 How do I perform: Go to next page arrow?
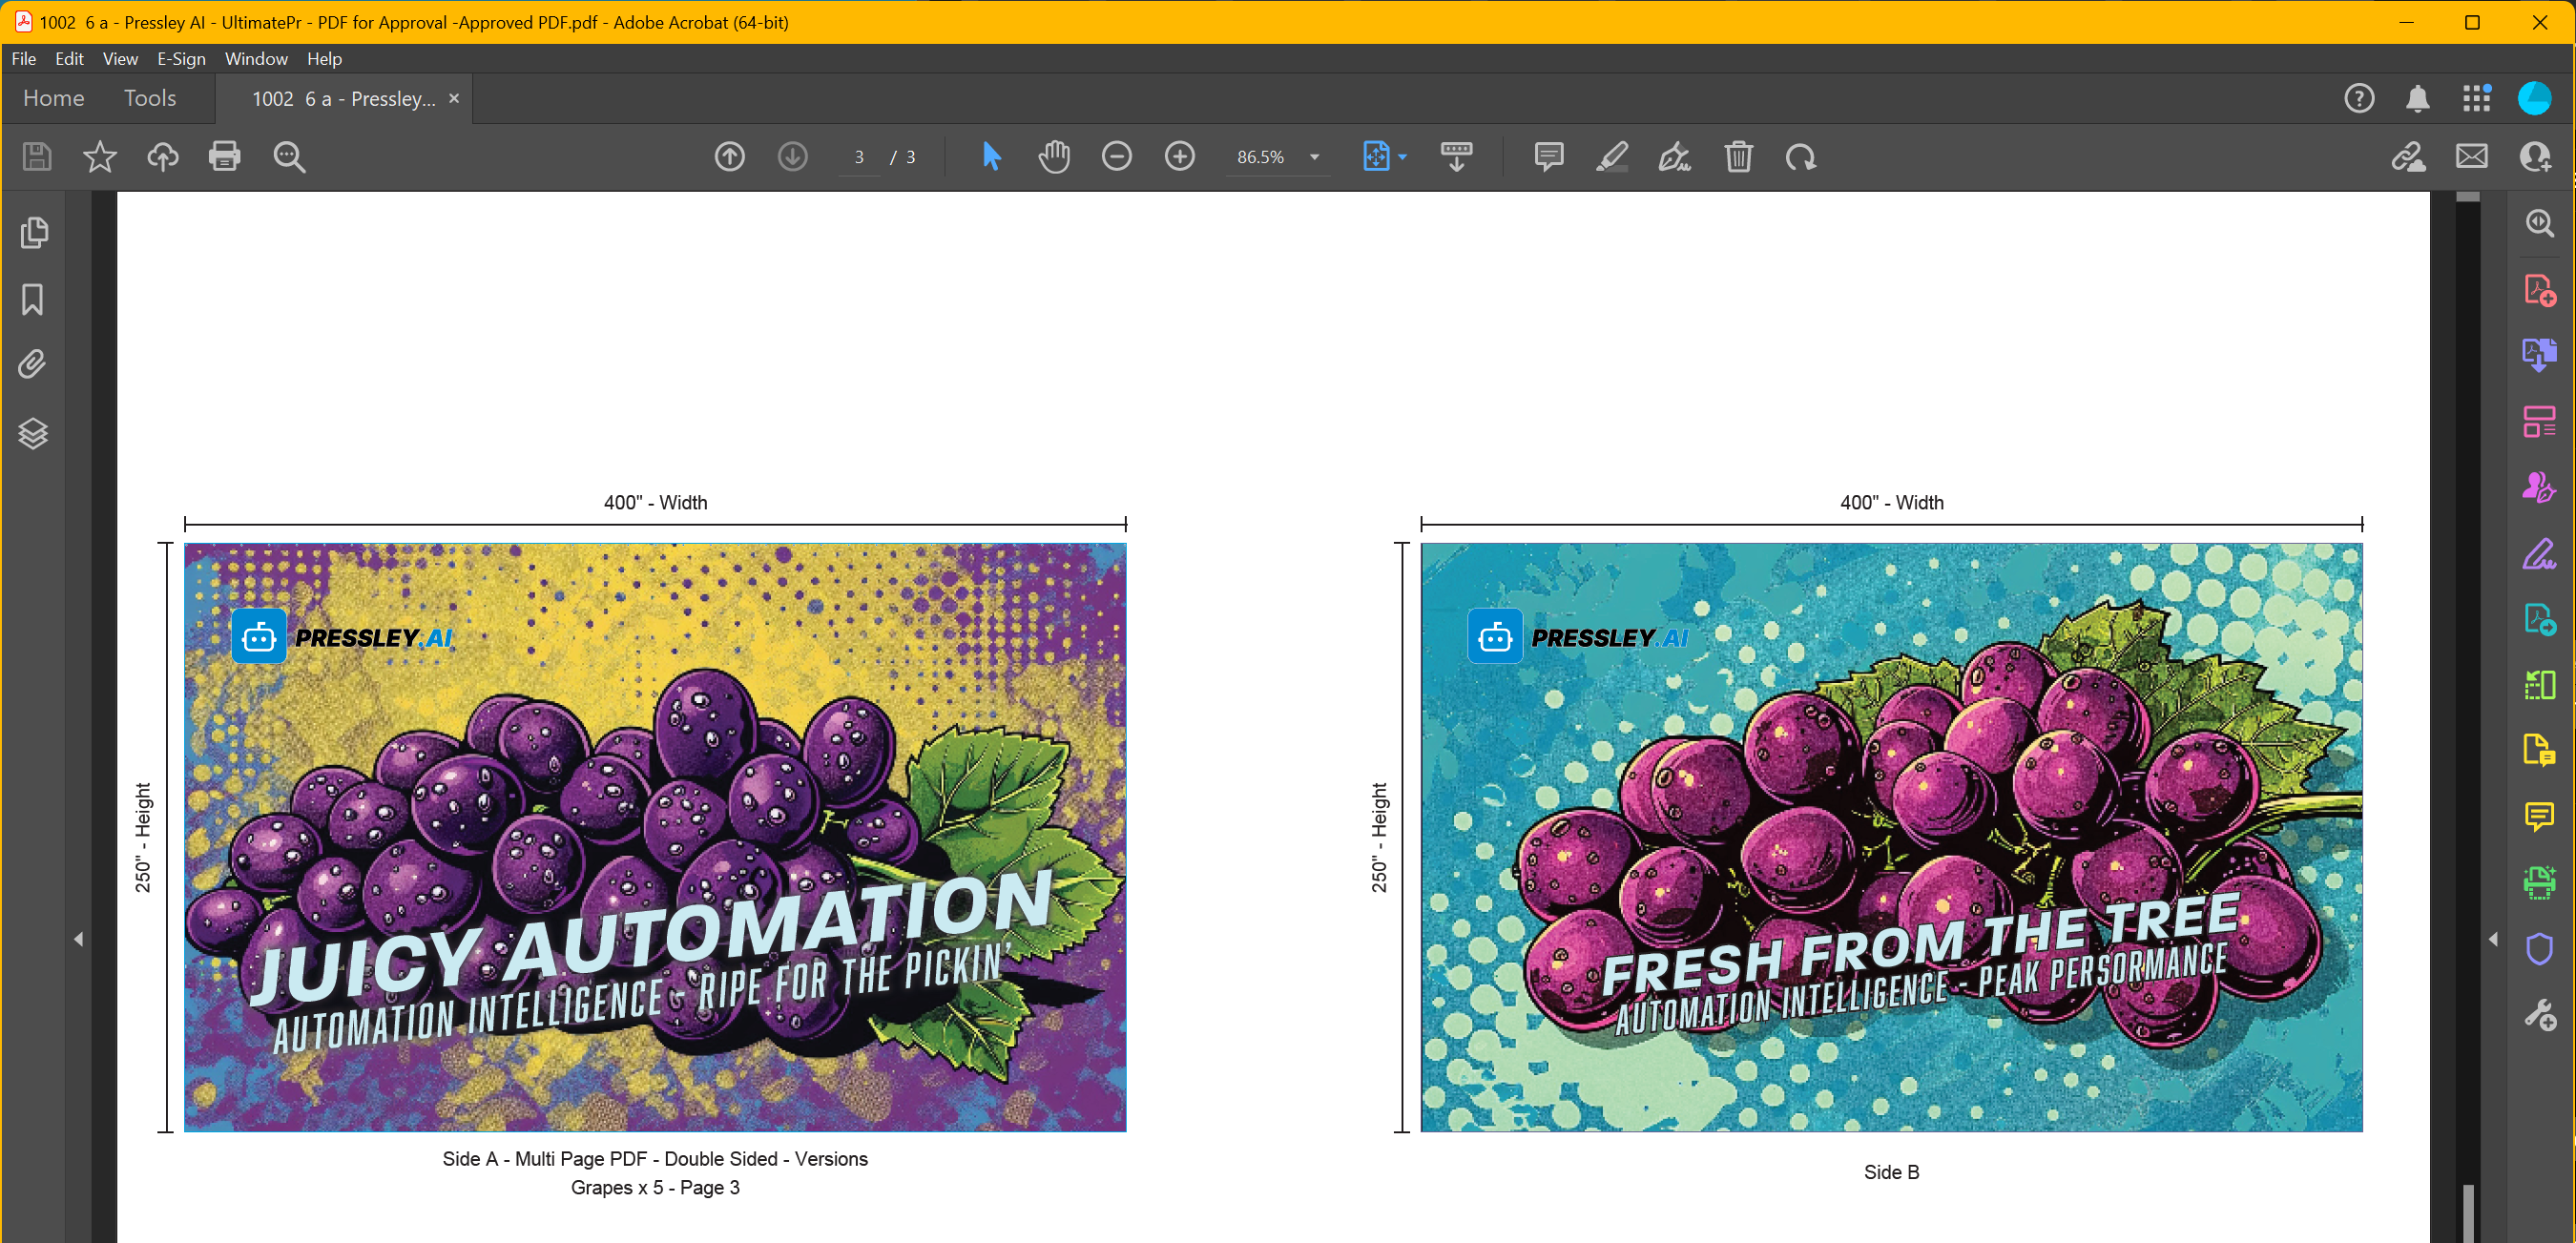(x=793, y=157)
